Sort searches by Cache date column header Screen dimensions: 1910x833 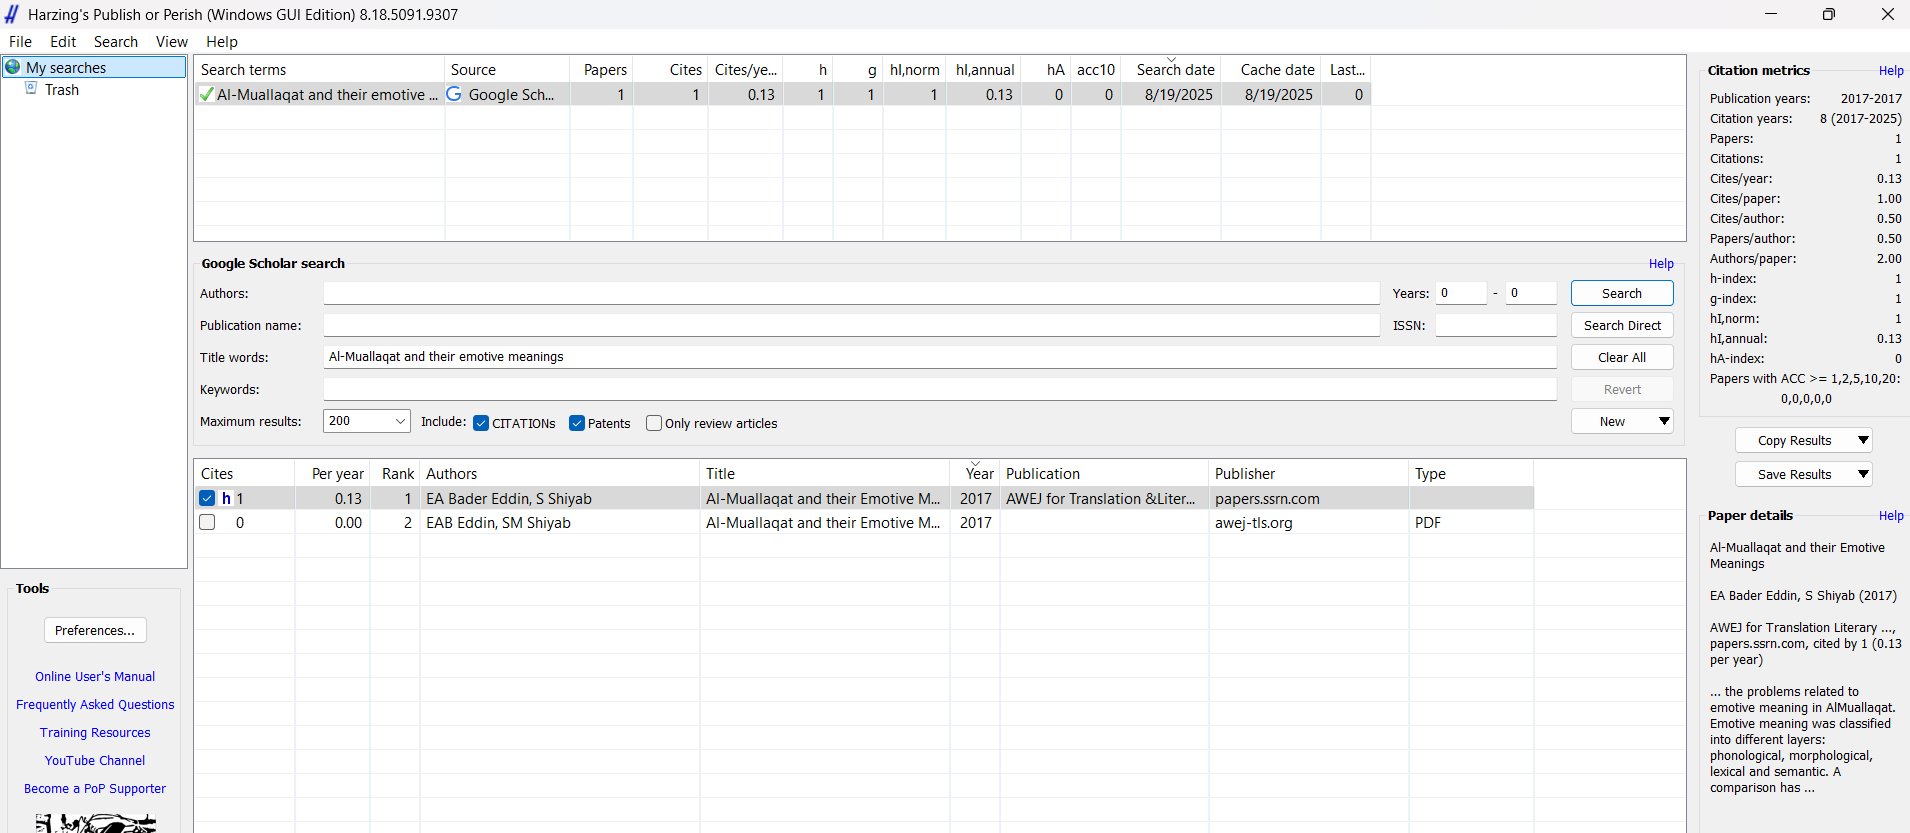[1272, 69]
